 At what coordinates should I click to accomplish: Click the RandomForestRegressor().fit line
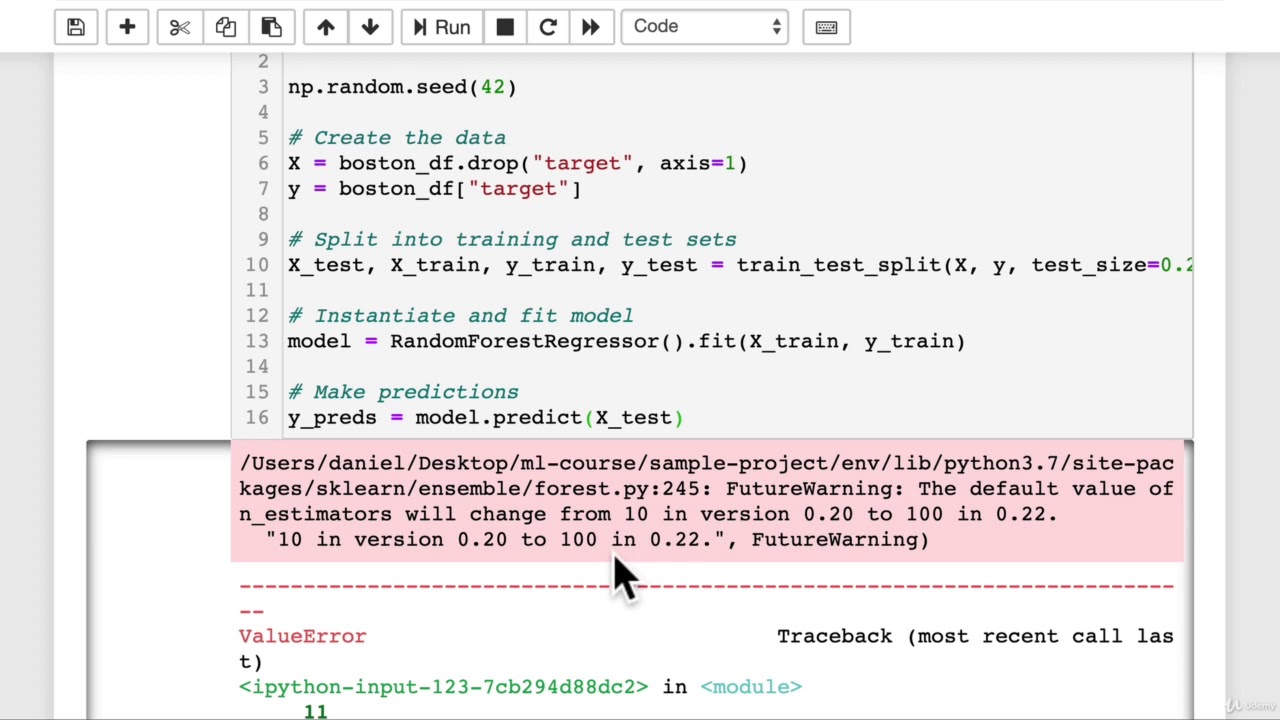(x=626, y=341)
